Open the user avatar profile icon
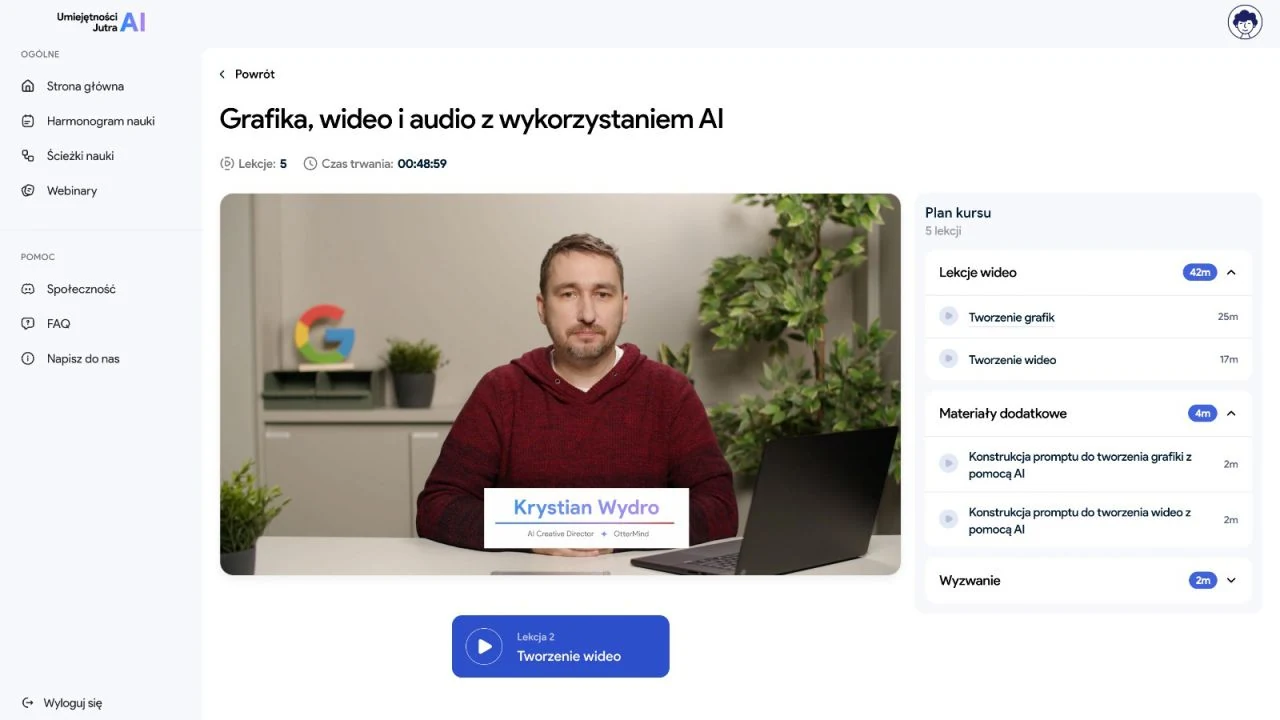Screen dimensions: 1280x720 click(x=1245, y=22)
